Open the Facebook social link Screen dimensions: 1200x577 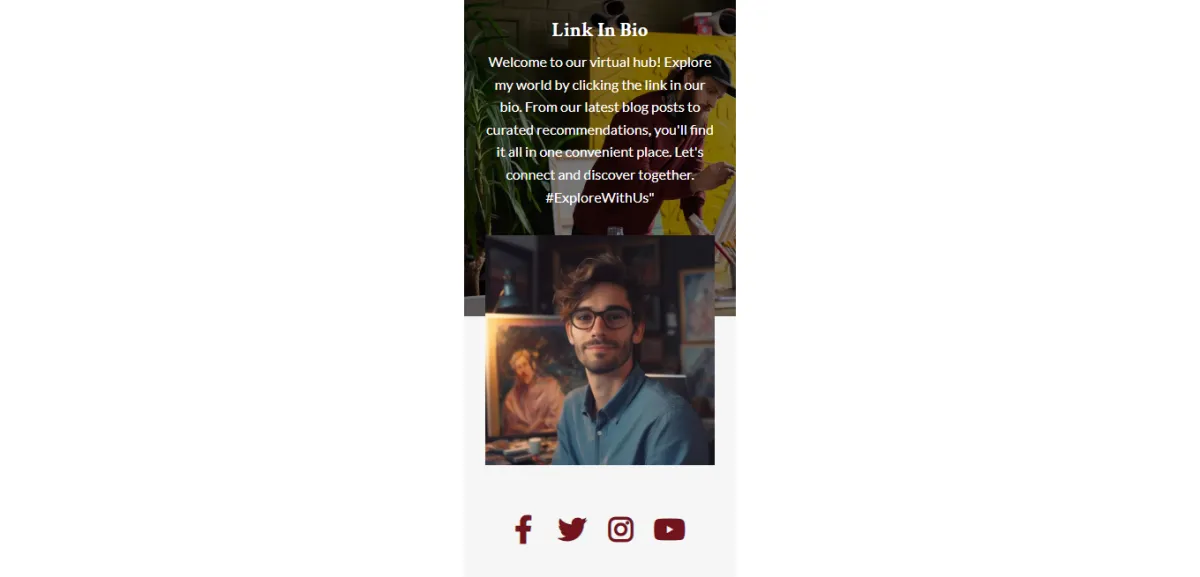tap(523, 529)
